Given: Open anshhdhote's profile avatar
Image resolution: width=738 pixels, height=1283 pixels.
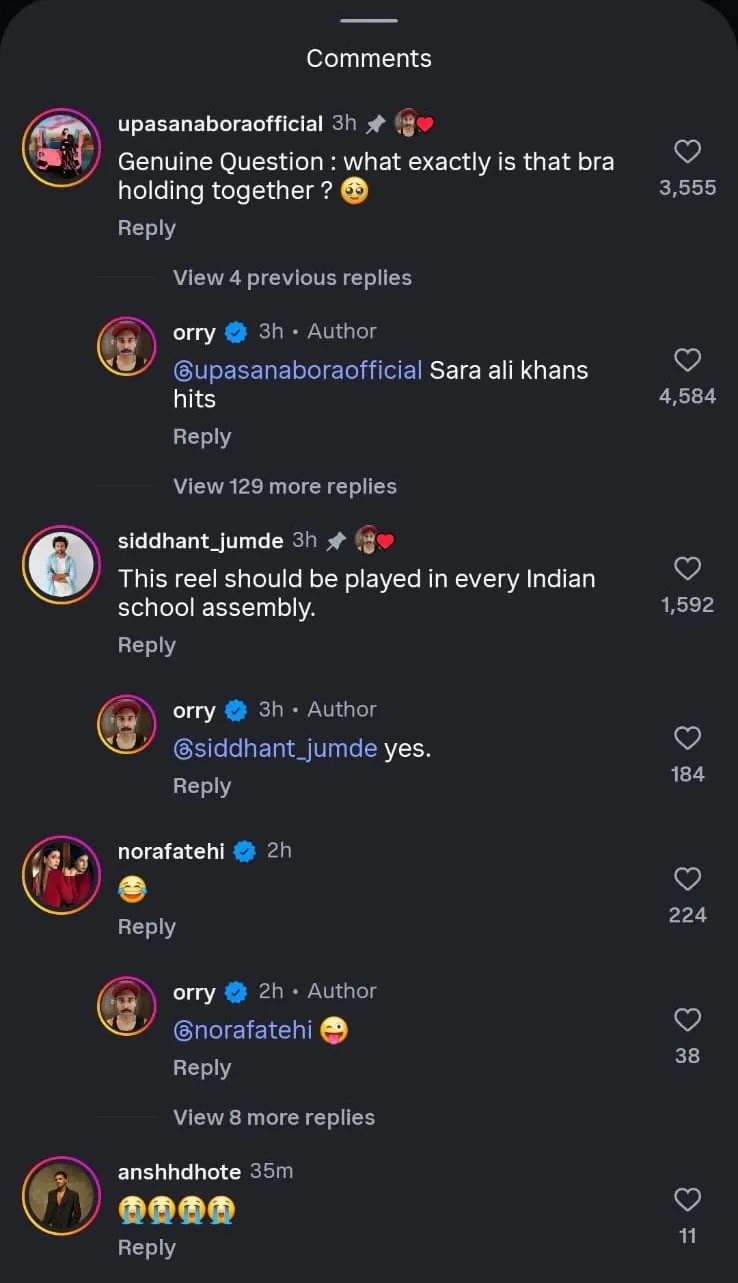Looking at the screenshot, I should pos(62,1195).
